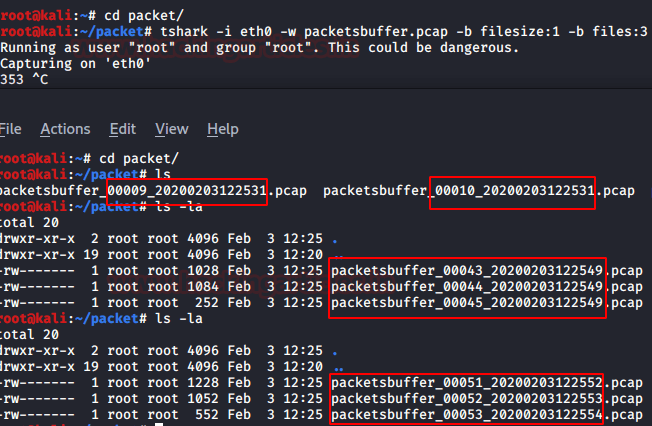Select the packetsbuffer_00010 pcap filename
Viewport: 652px width, 426px height.
tap(479, 190)
